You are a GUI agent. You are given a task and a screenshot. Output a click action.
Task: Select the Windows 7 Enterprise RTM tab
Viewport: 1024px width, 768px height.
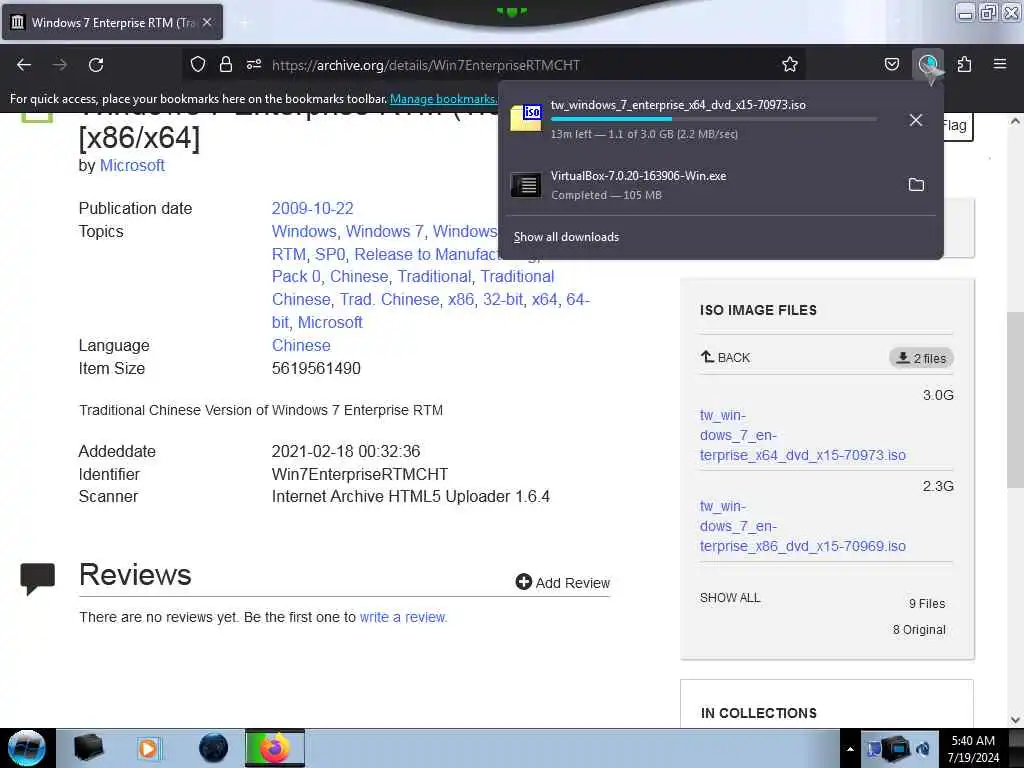tap(112, 22)
